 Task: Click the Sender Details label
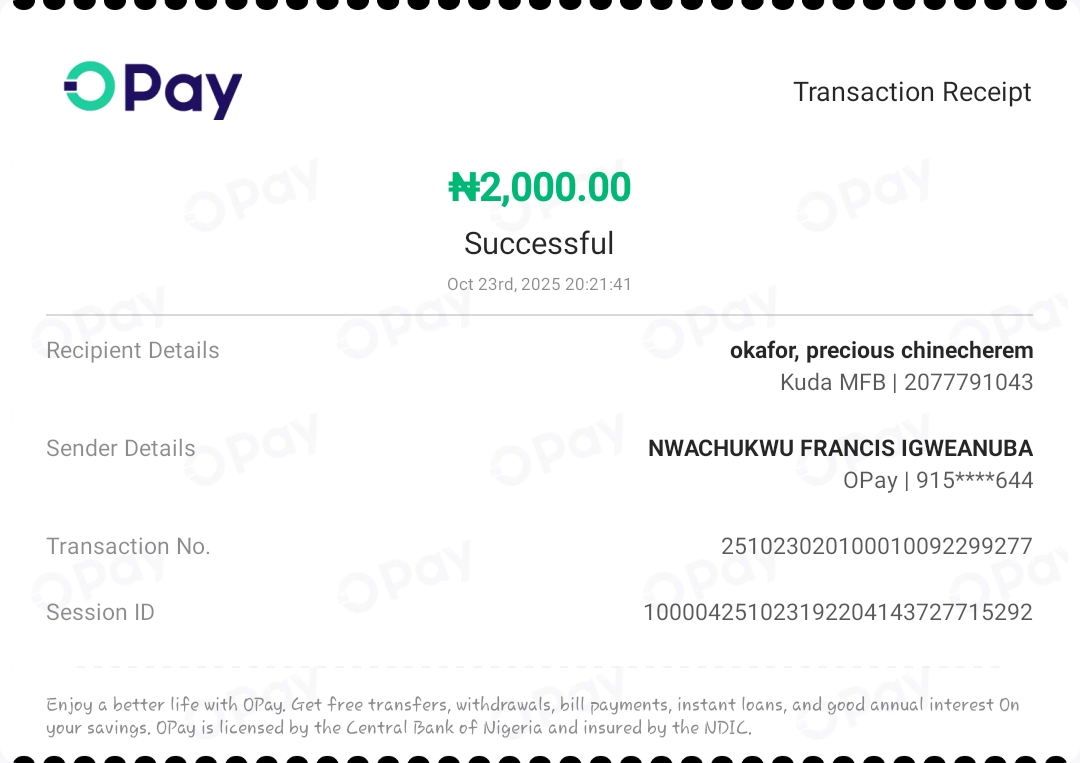[121, 449]
